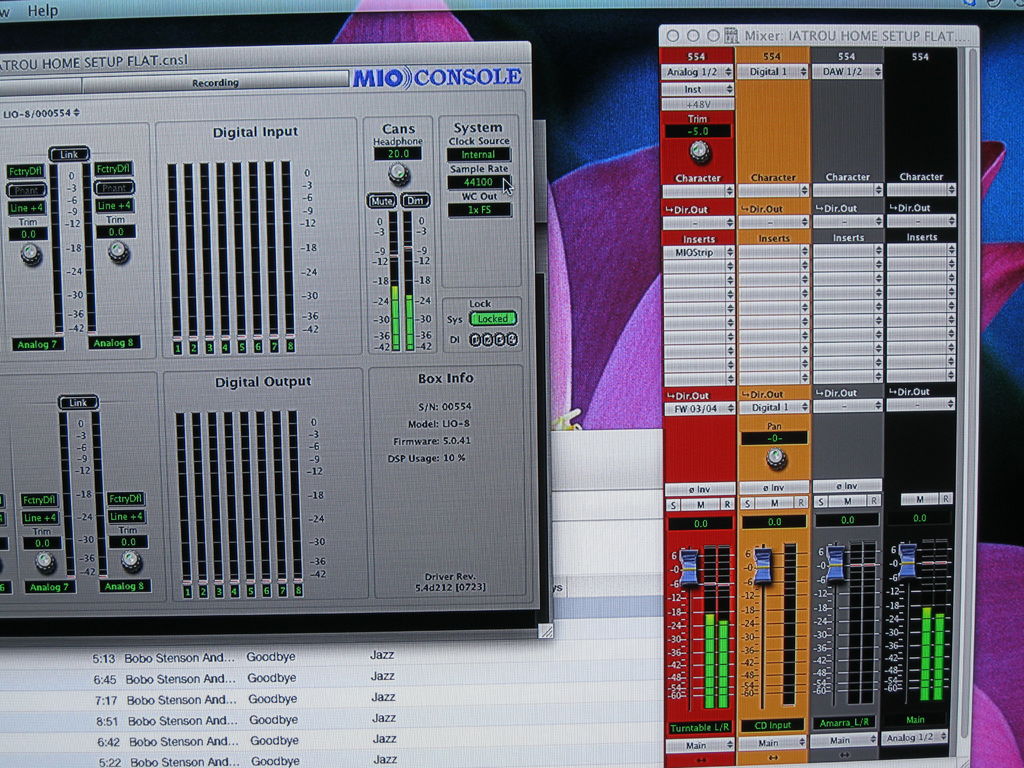This screenshot has width=1024, height=768.
Task: Open the Digital 1 input dropdown on the orange strip
Action: point(773,72)
